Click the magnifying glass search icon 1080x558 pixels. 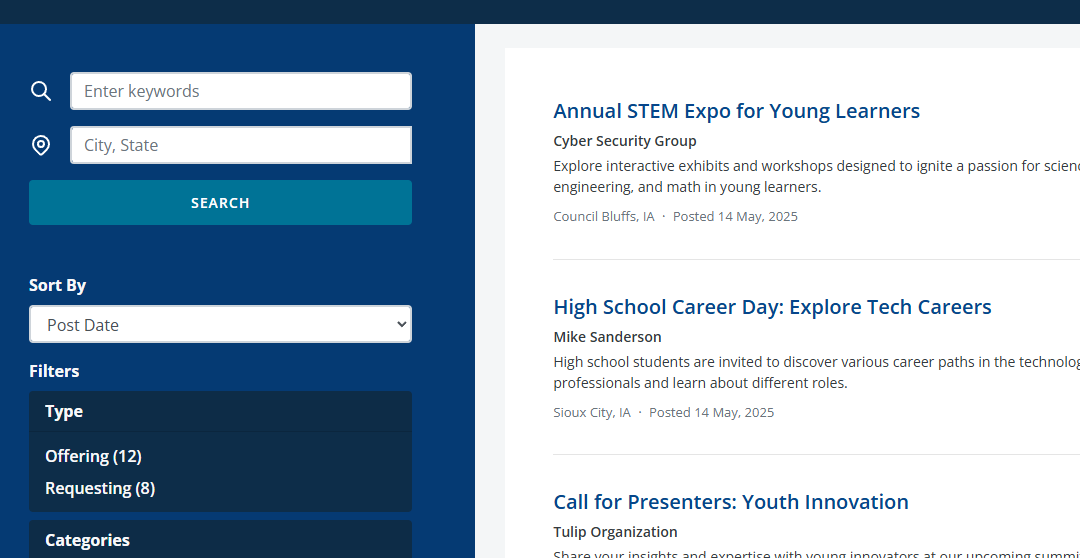(41, 91)
